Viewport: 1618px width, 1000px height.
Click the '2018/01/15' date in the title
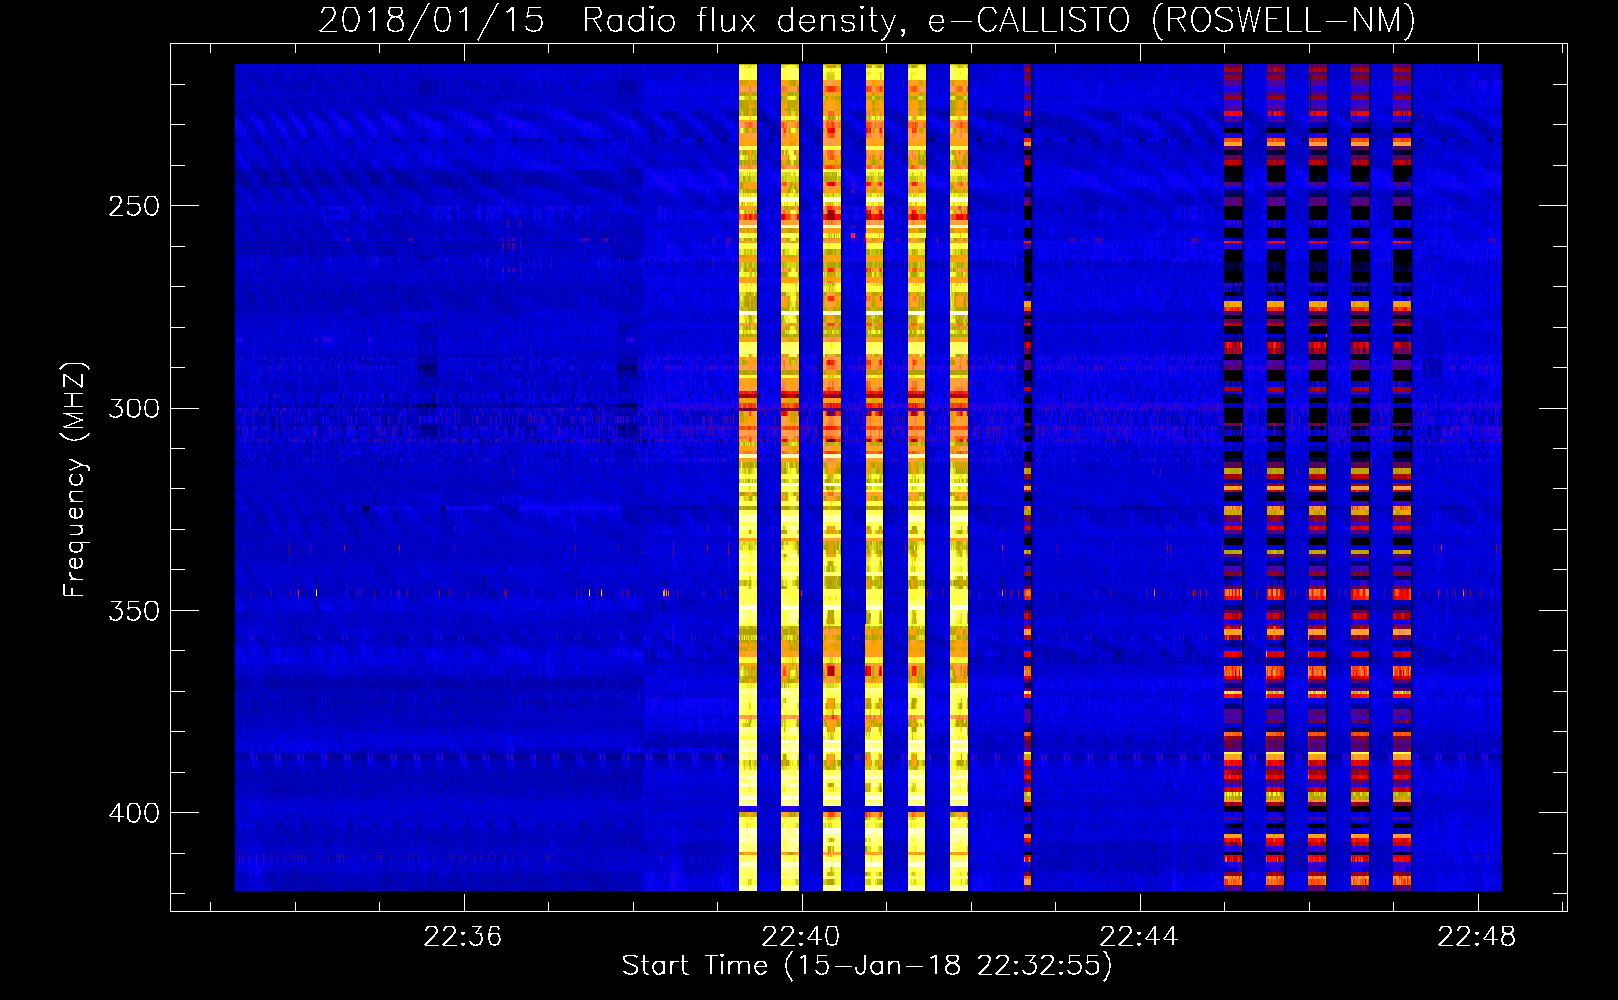[432, 20]
